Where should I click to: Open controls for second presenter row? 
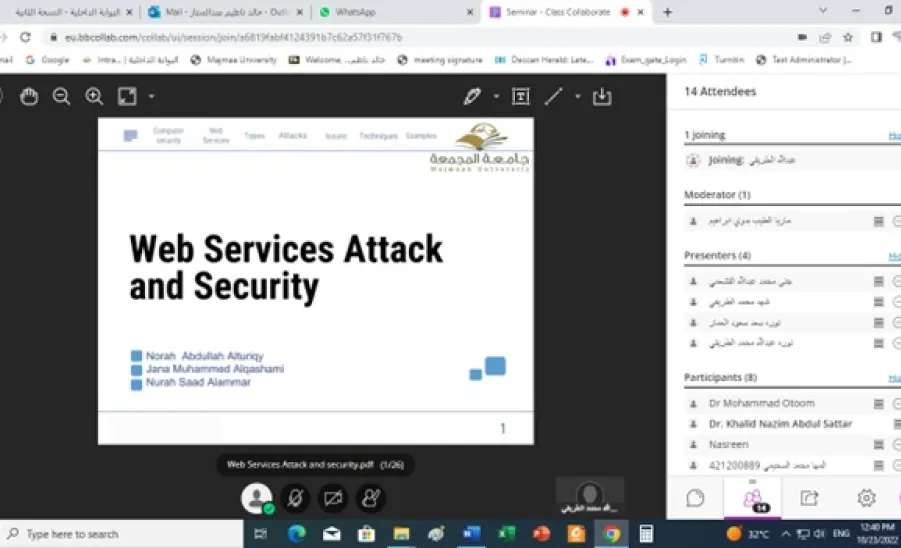pos(879,302)
